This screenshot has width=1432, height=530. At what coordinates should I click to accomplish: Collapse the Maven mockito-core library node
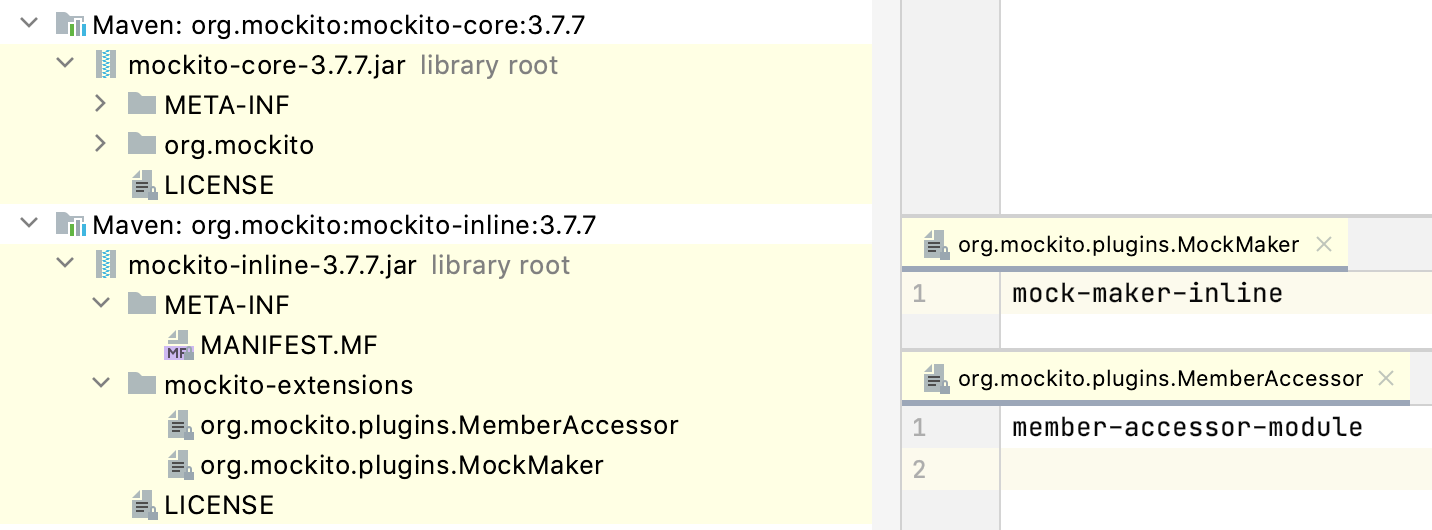pyautogui.click(x=28, y=24)
